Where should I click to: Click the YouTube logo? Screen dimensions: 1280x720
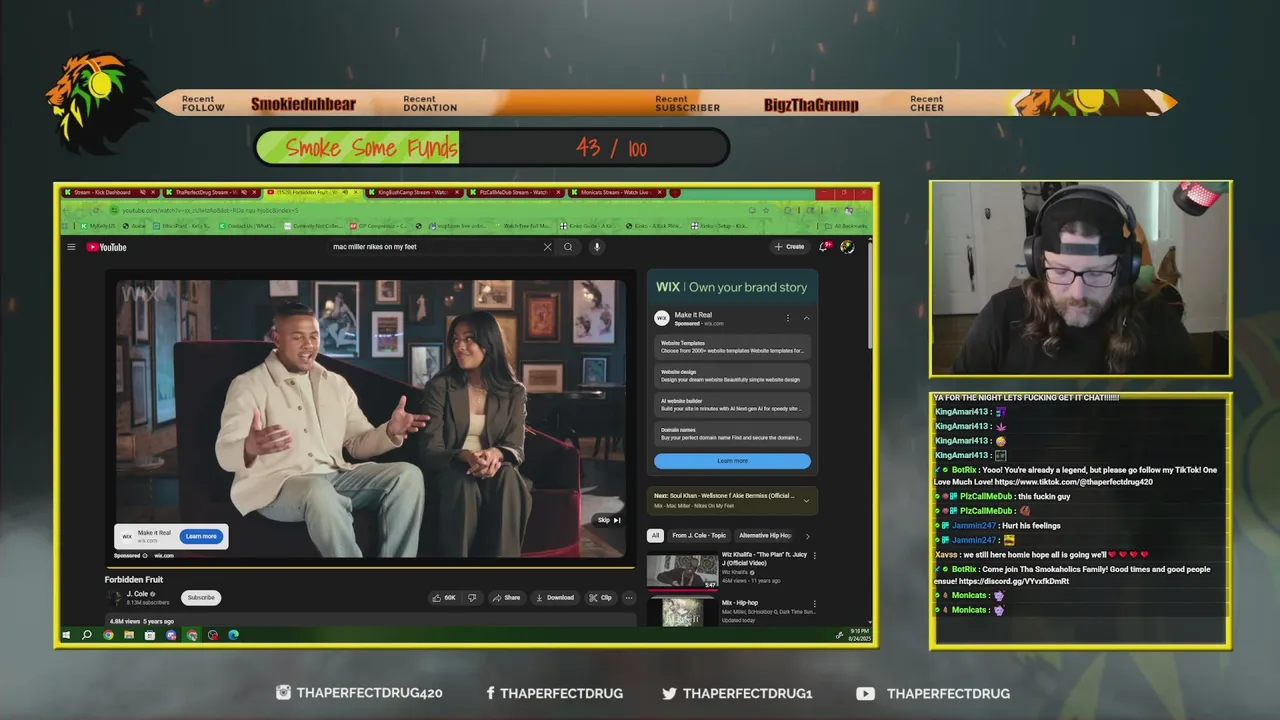(x=107, y=247)
